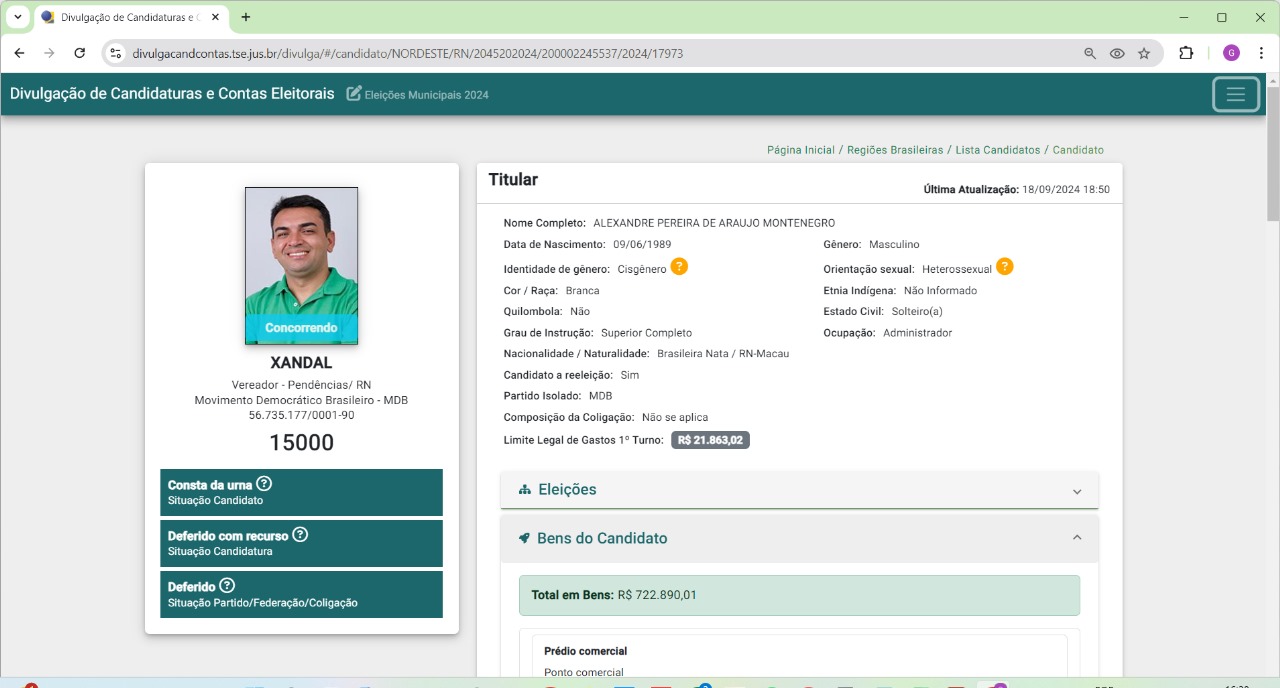Image resolution: width=1280 pixels, height=688 pixels.
Task: Click the browser address bar URL
Action: (x=408, y=53)
